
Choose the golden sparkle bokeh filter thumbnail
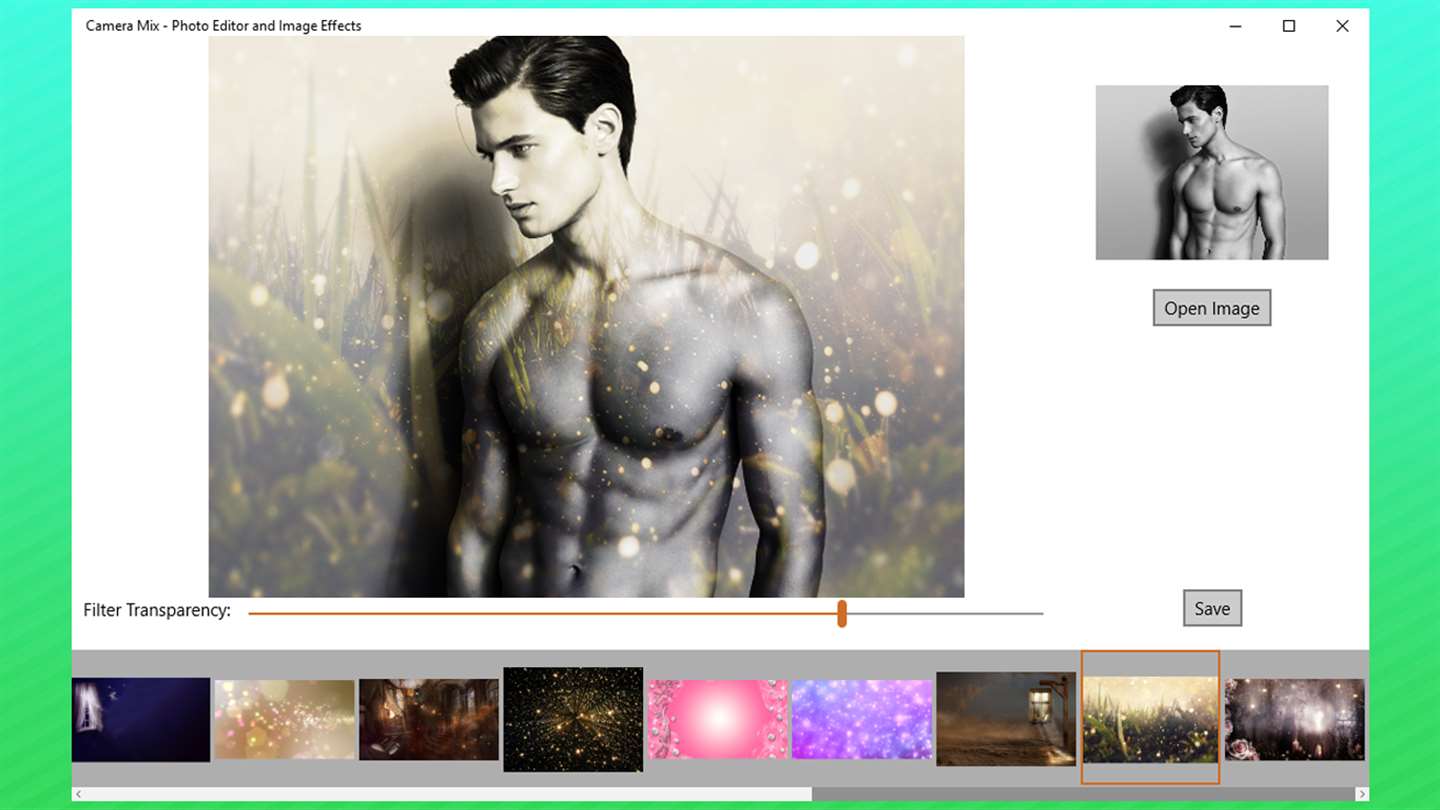(285, 720)
